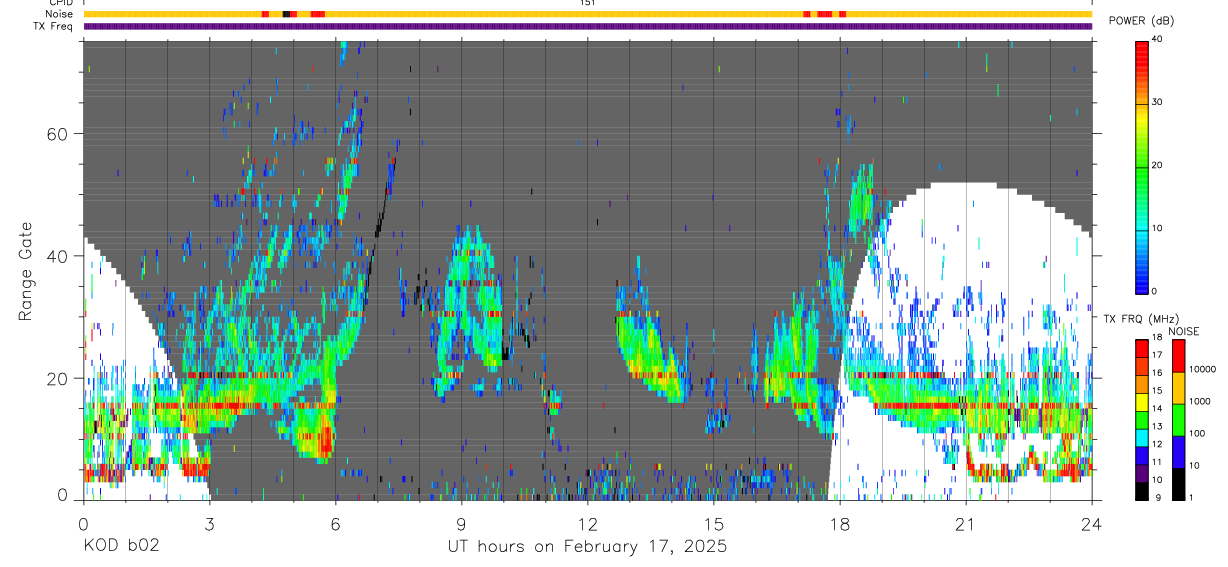
Task: Click x-axis tick label '24'
Action: tap(1092, 524)
